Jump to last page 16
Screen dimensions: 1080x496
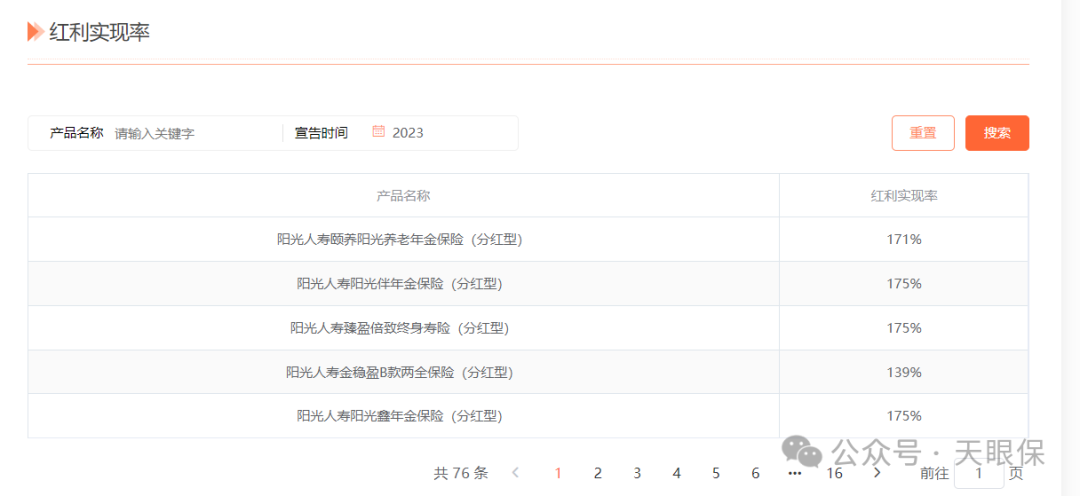pos(834,473)
